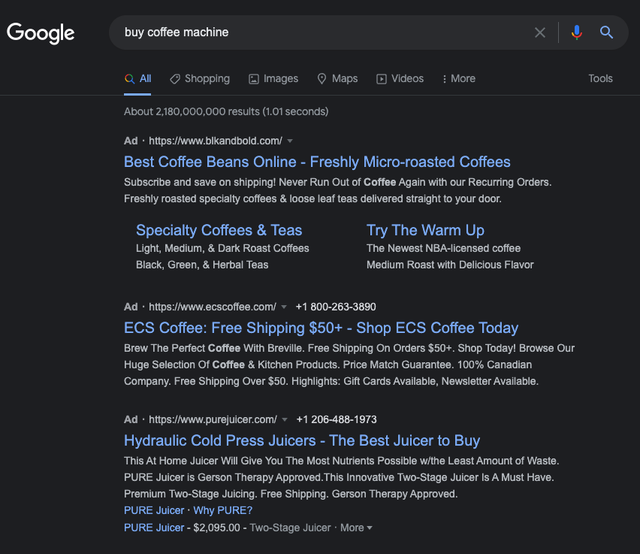640x554 pixels.
Task: Open the 'ECS Coffee: Free Shipping $50+' headline
Action: [321, 328]
